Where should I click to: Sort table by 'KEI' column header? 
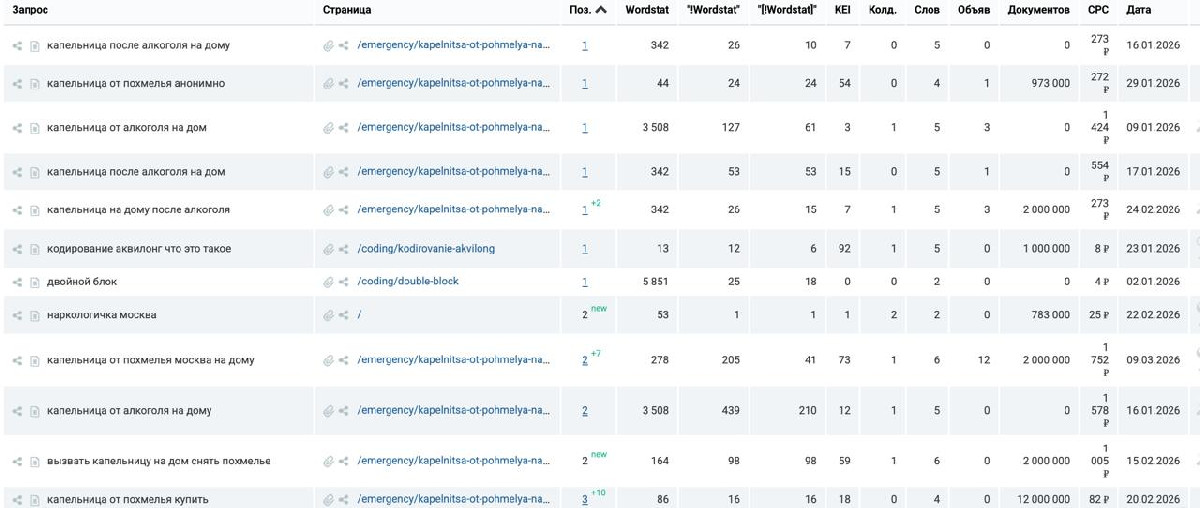click(x=842, y=10)
